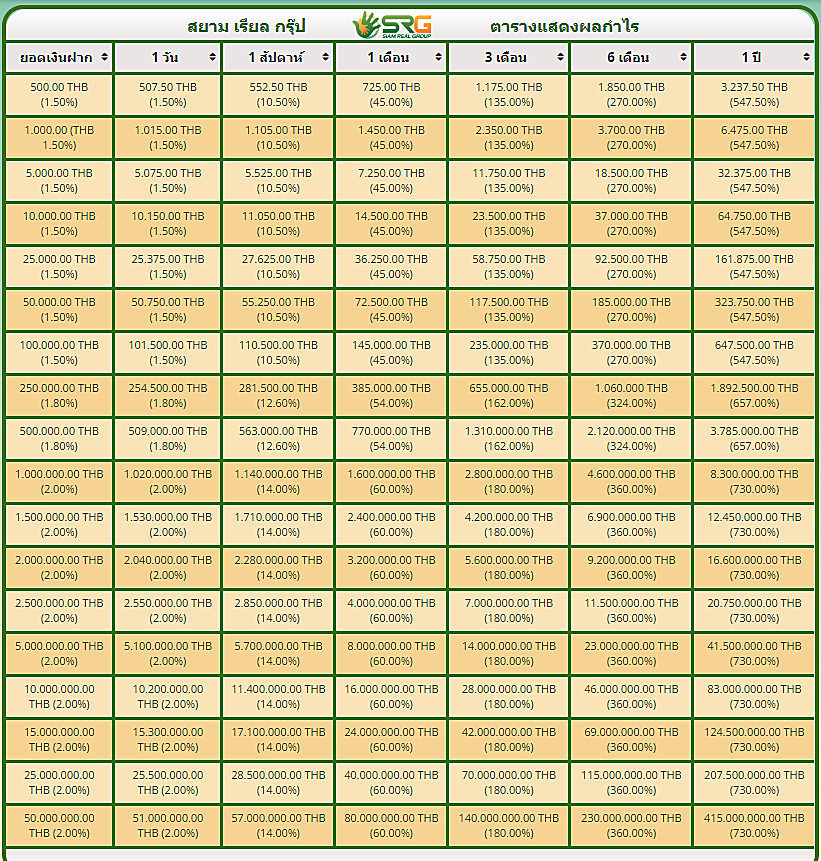Select the 552.50 THB (10.50%) cell
This screenshot has height=861, width=821.
pyautogui.click(x=278, y=95)
